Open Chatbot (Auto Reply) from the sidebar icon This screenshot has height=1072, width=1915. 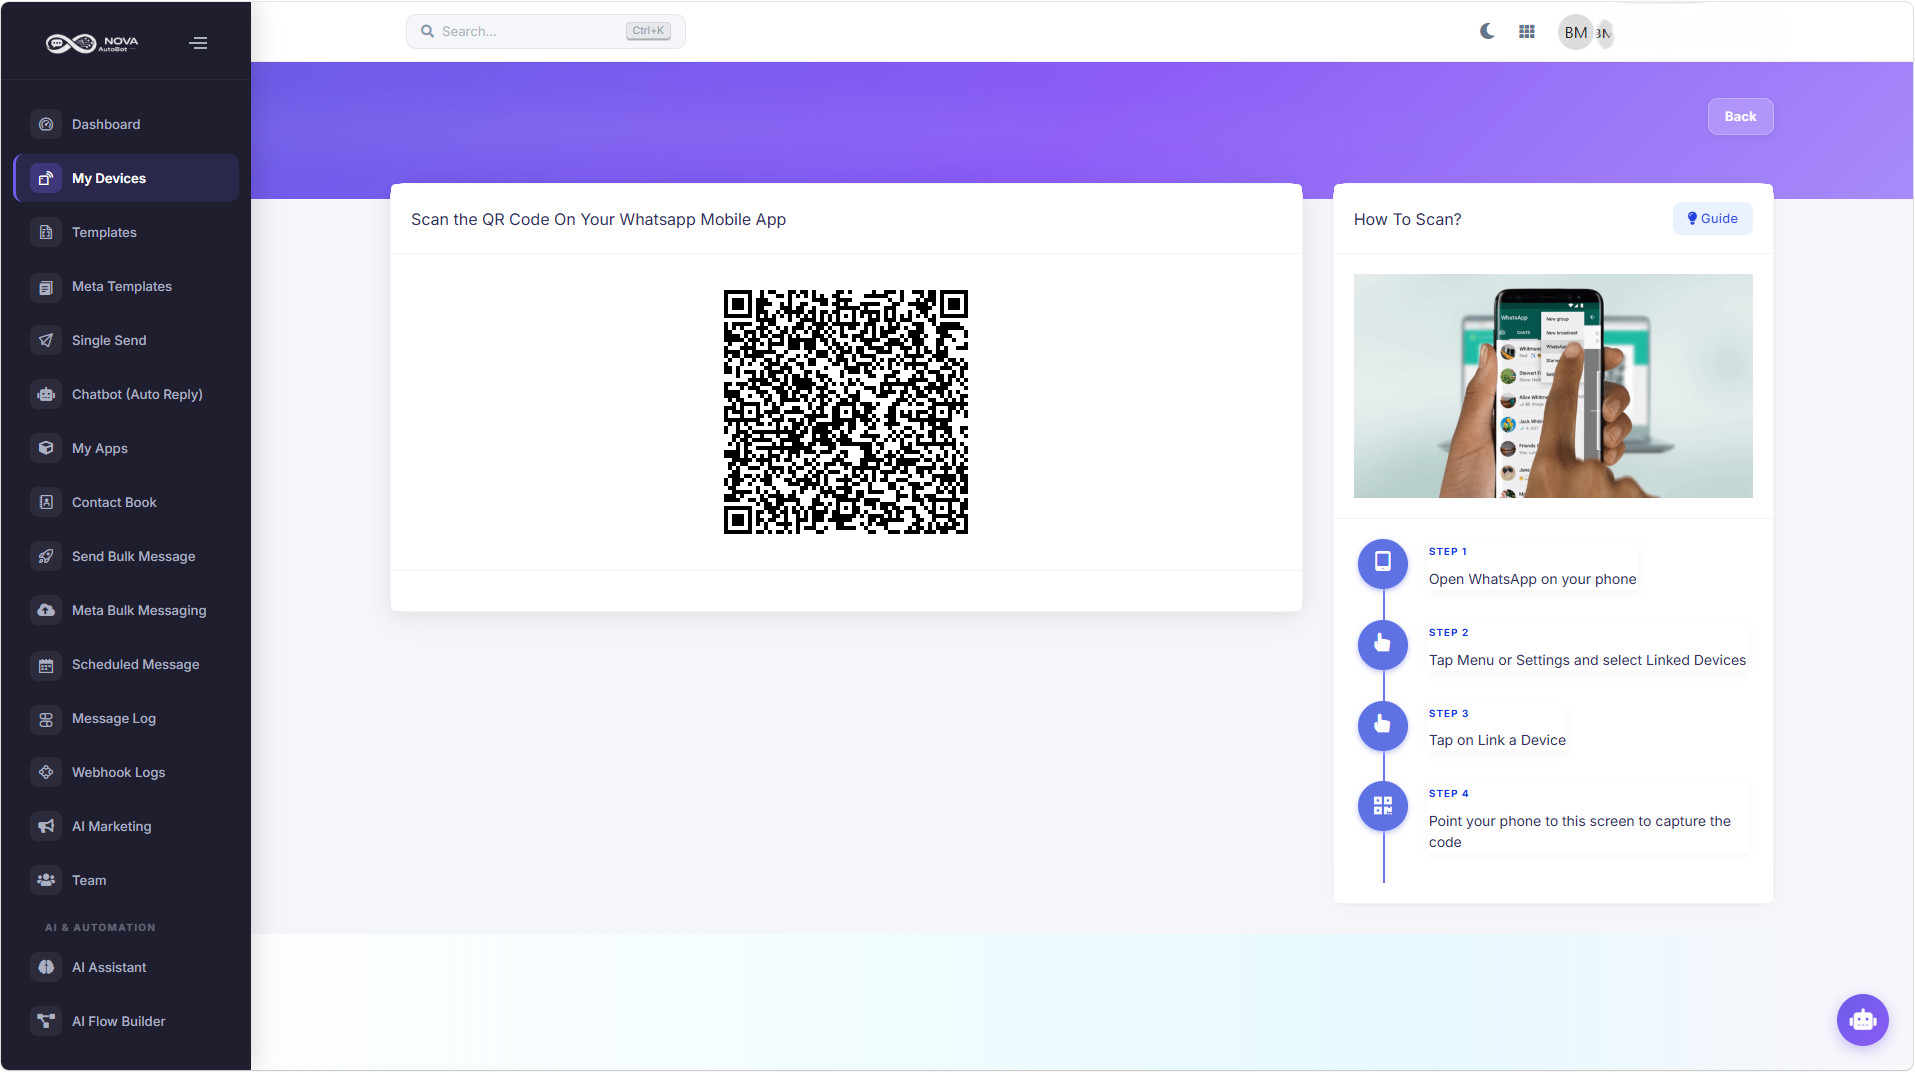click(46, 394)
